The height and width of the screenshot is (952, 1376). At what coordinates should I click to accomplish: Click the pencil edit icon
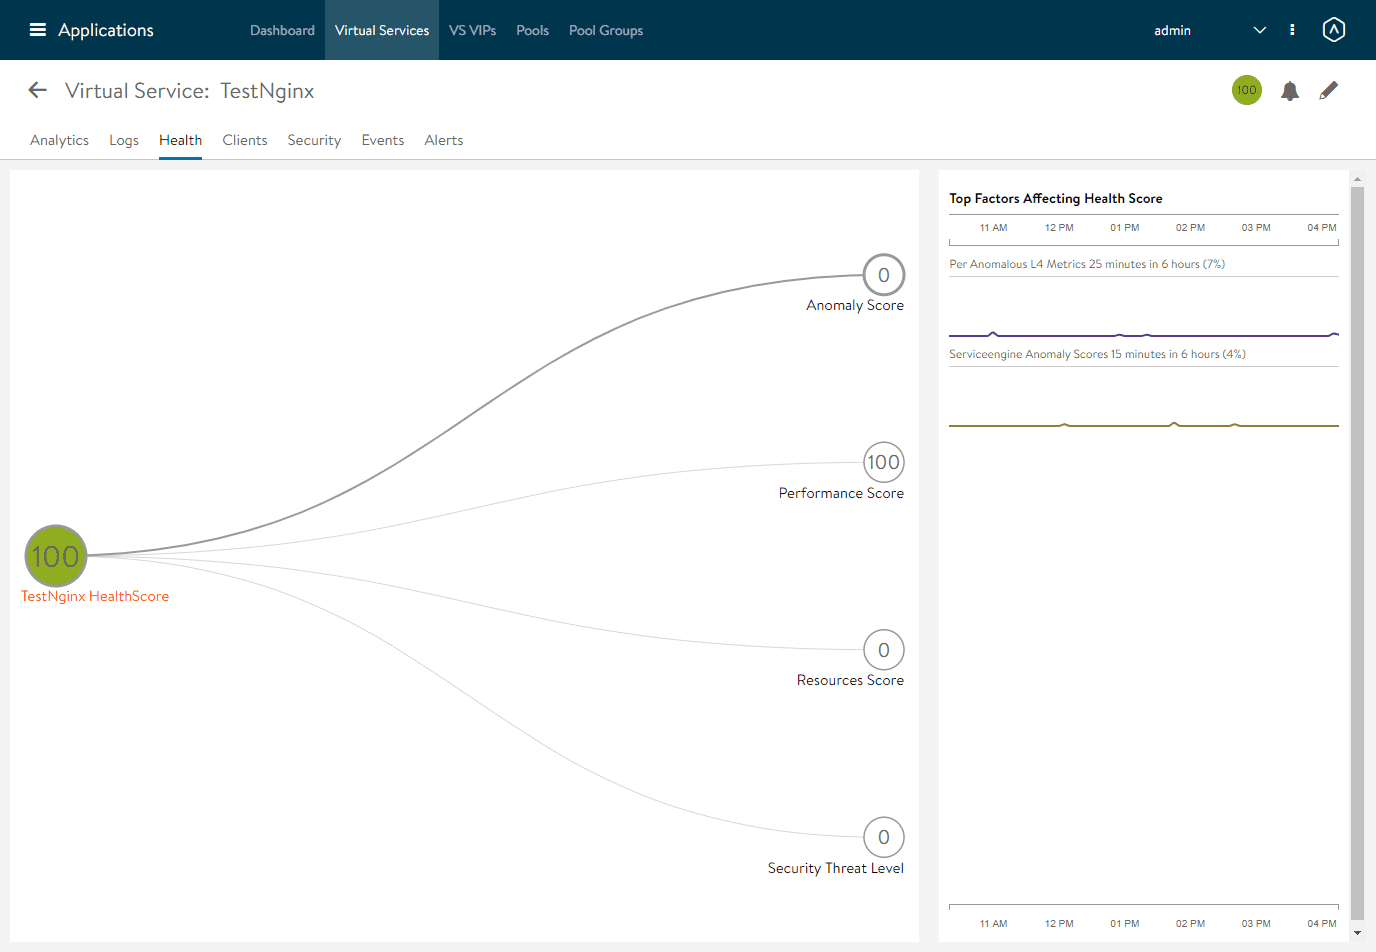1328,91
